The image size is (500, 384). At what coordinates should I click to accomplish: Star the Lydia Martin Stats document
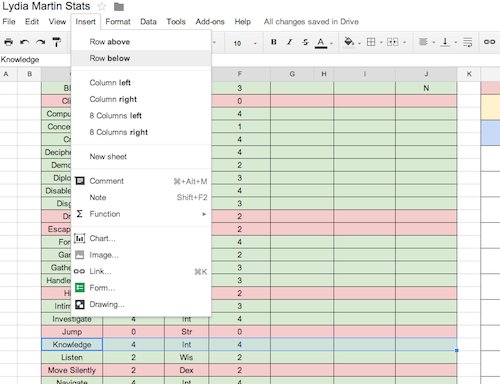(102, 6)
